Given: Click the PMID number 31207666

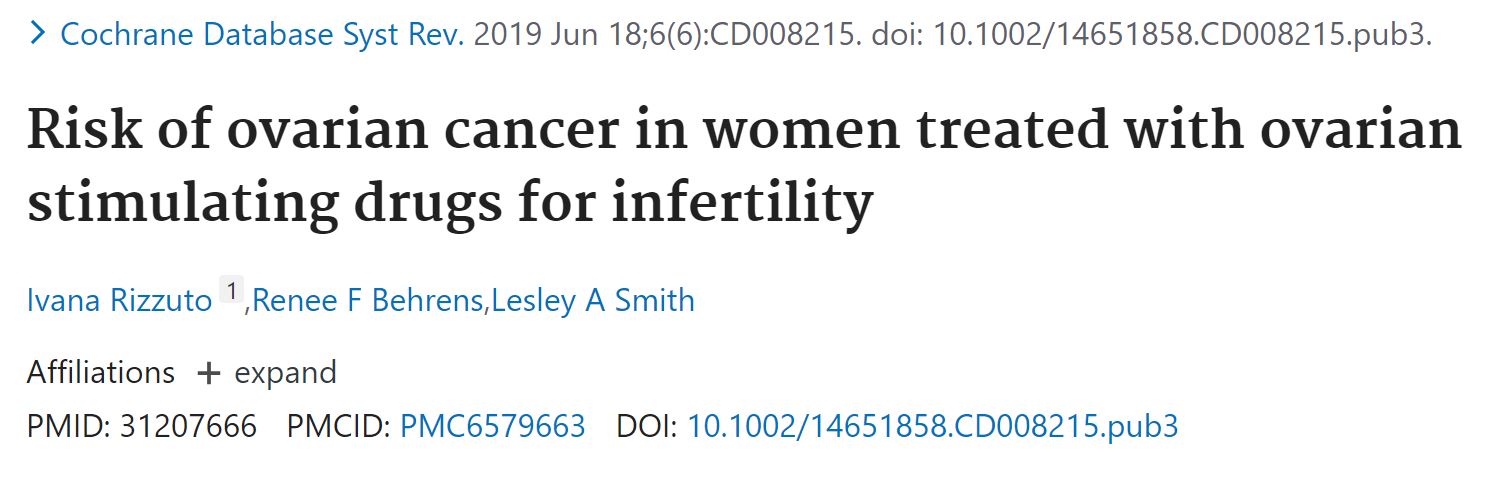Looking at the screenshot, I should click(x=188, y=427).
